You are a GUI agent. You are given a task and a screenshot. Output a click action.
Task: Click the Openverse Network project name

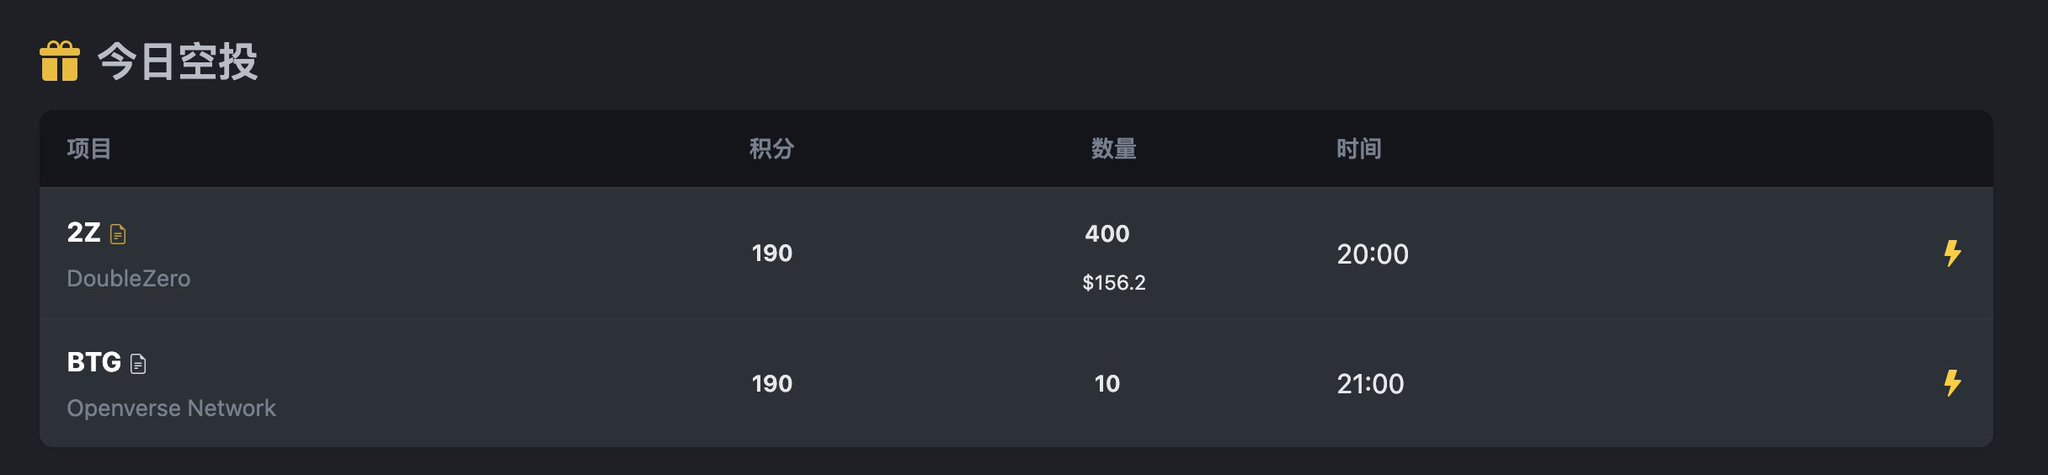tap(171, 408)
